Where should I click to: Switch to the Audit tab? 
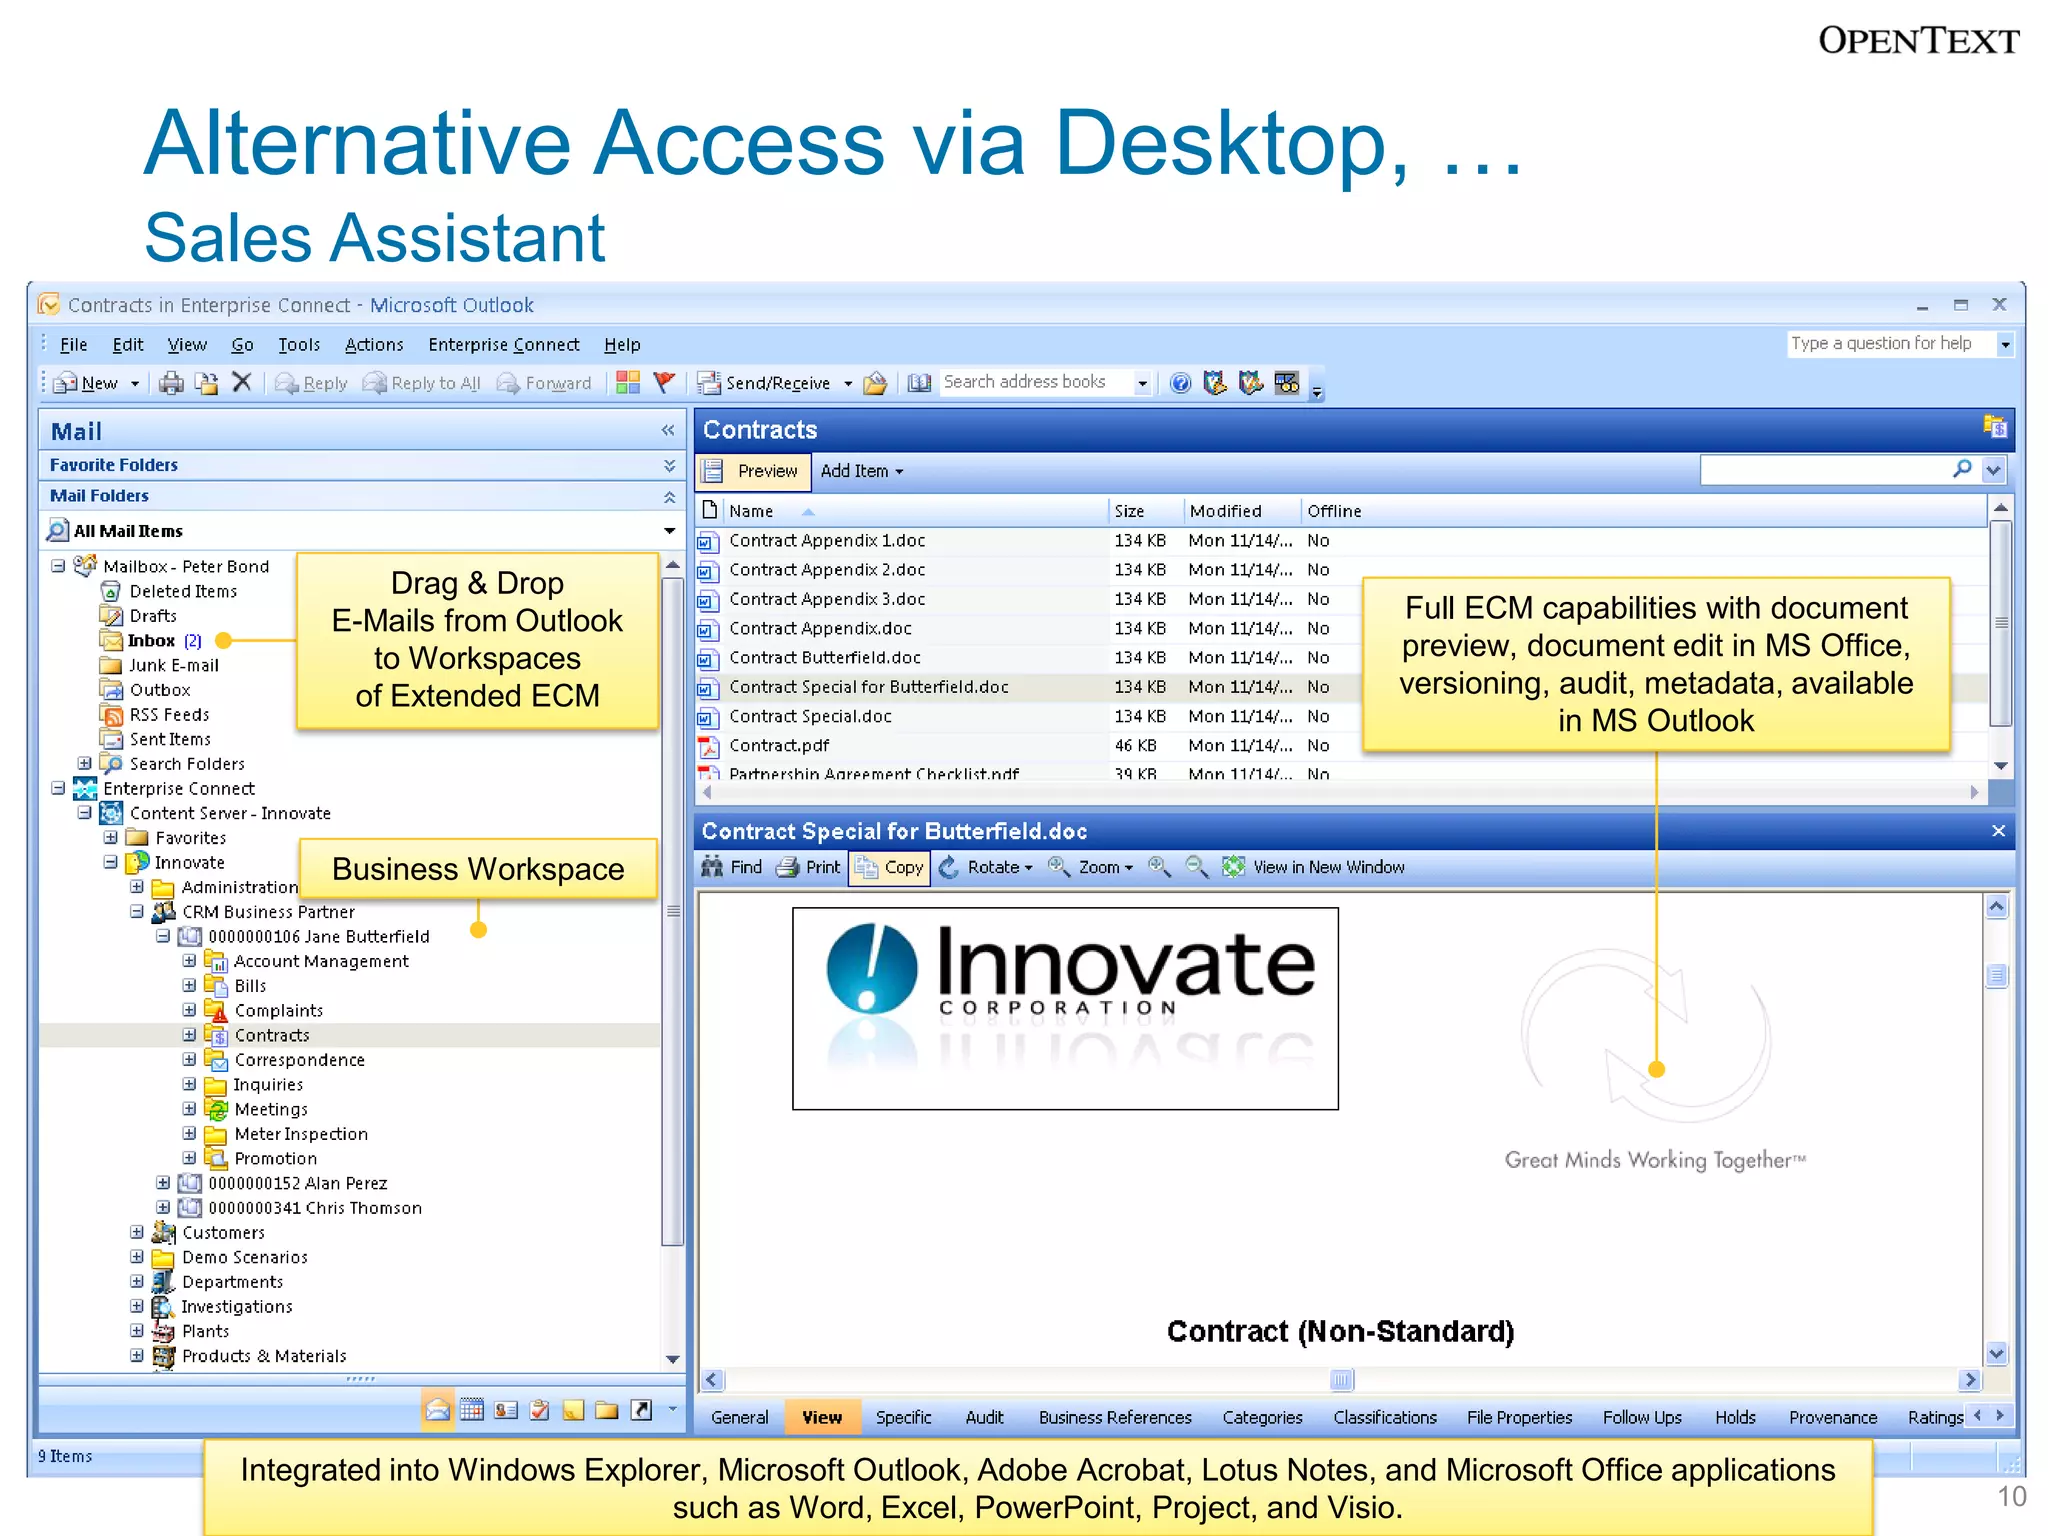click(985, 1418)
